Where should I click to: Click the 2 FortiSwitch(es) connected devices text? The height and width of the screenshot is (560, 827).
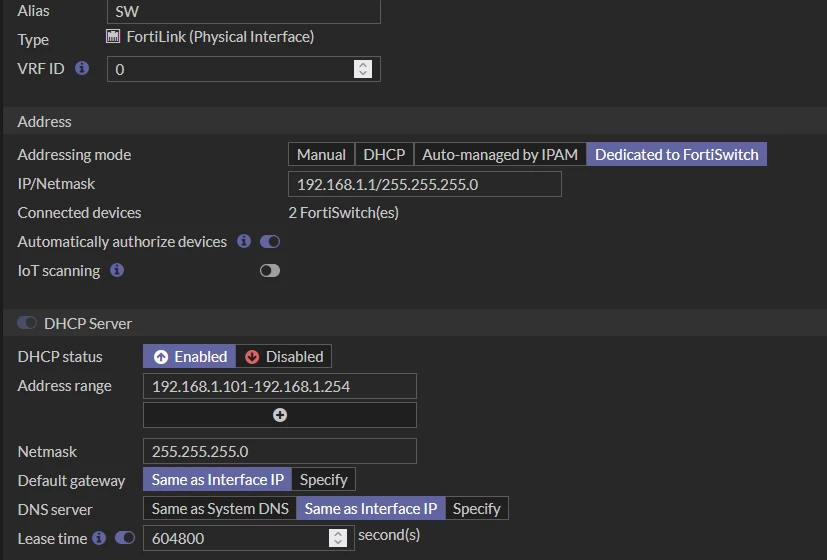(x=343, y=213)
